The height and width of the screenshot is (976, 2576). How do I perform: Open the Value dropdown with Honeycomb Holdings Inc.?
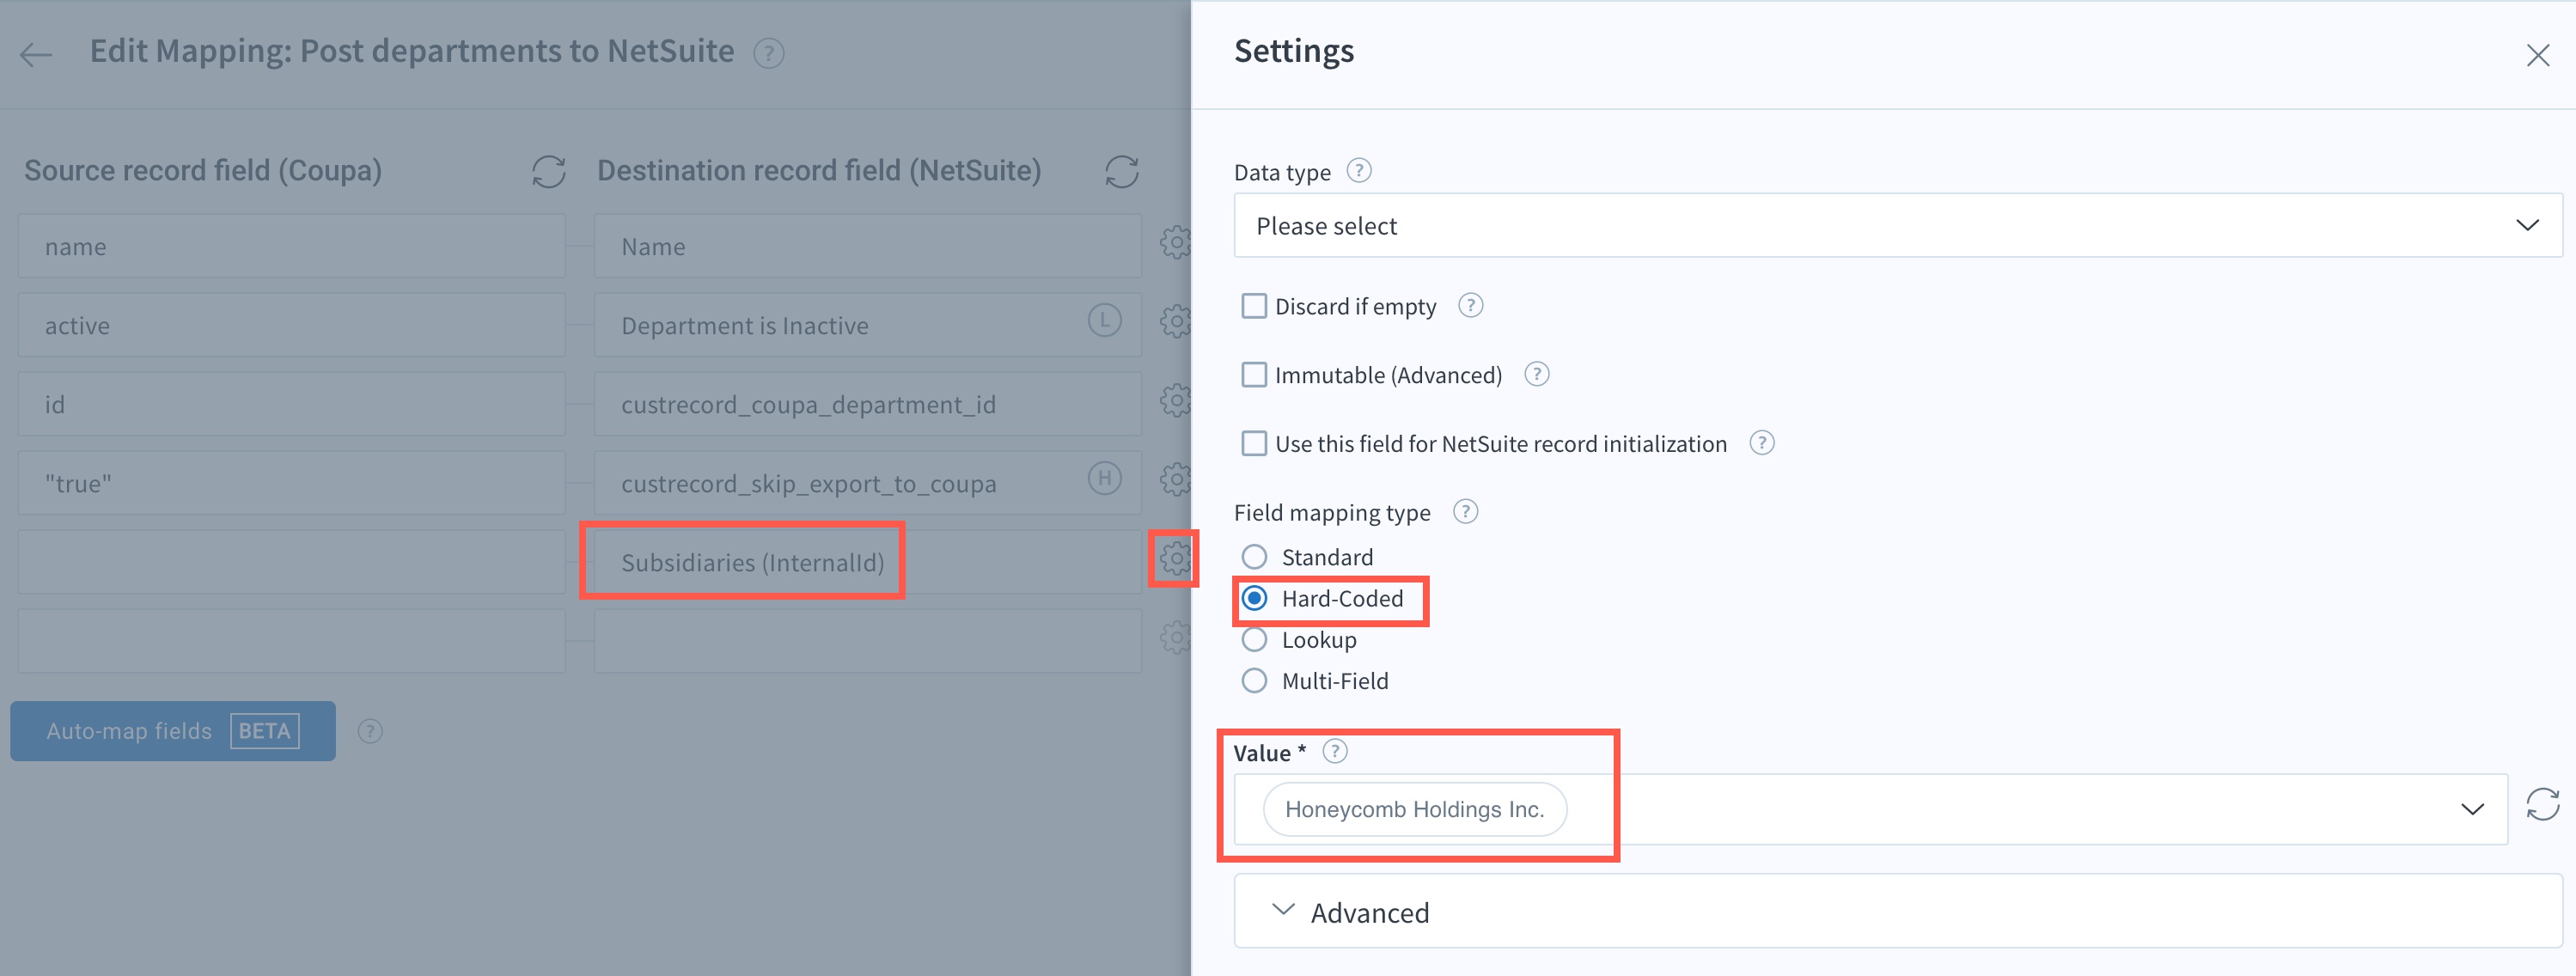(x=1870, y=809)
